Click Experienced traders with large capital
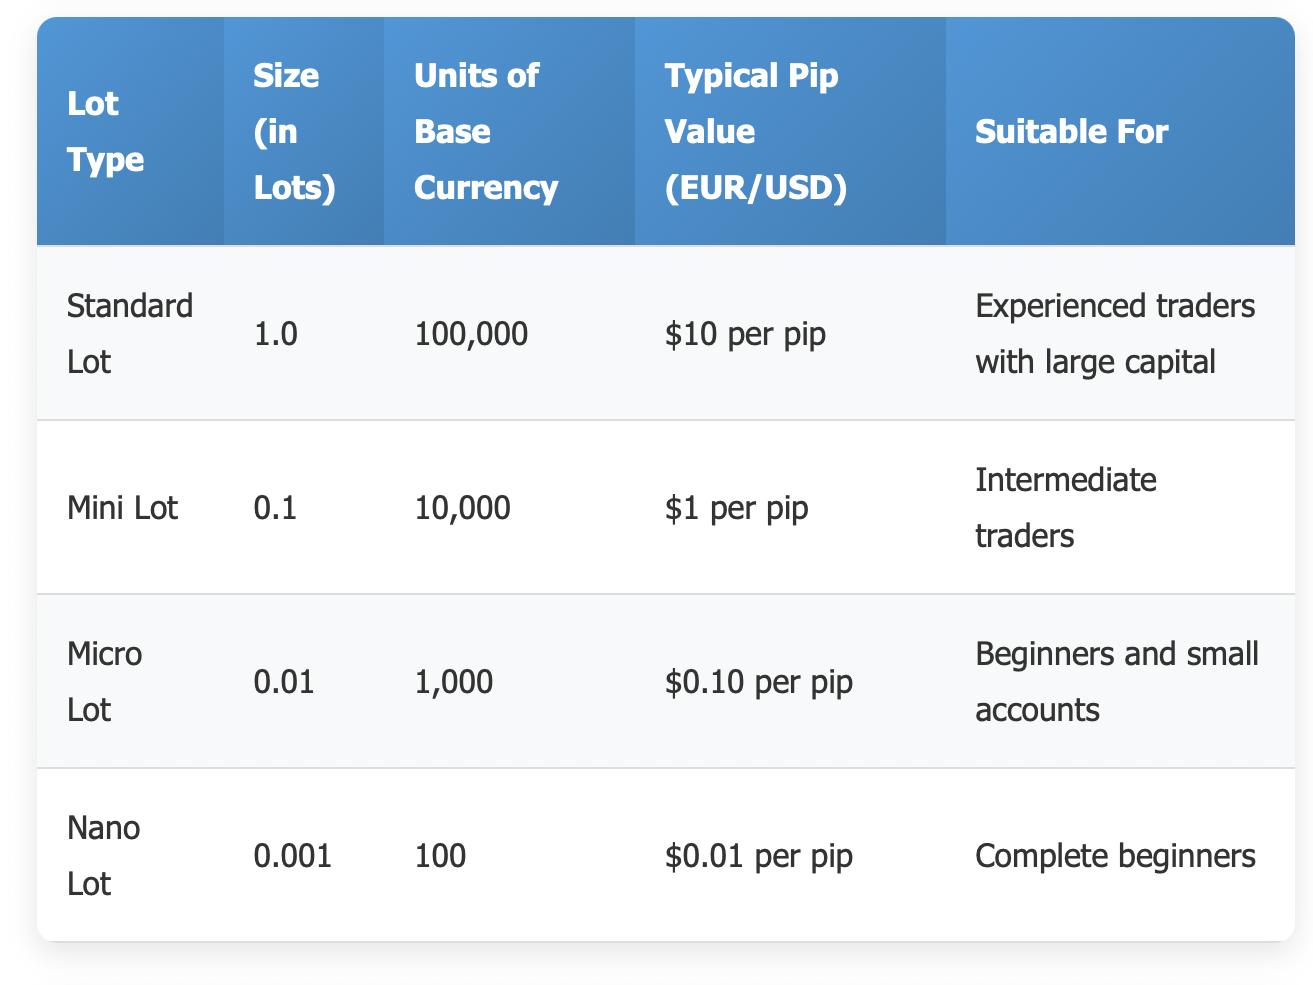This screenshot has height=985, width=1313. click(x=1115, y=333)
